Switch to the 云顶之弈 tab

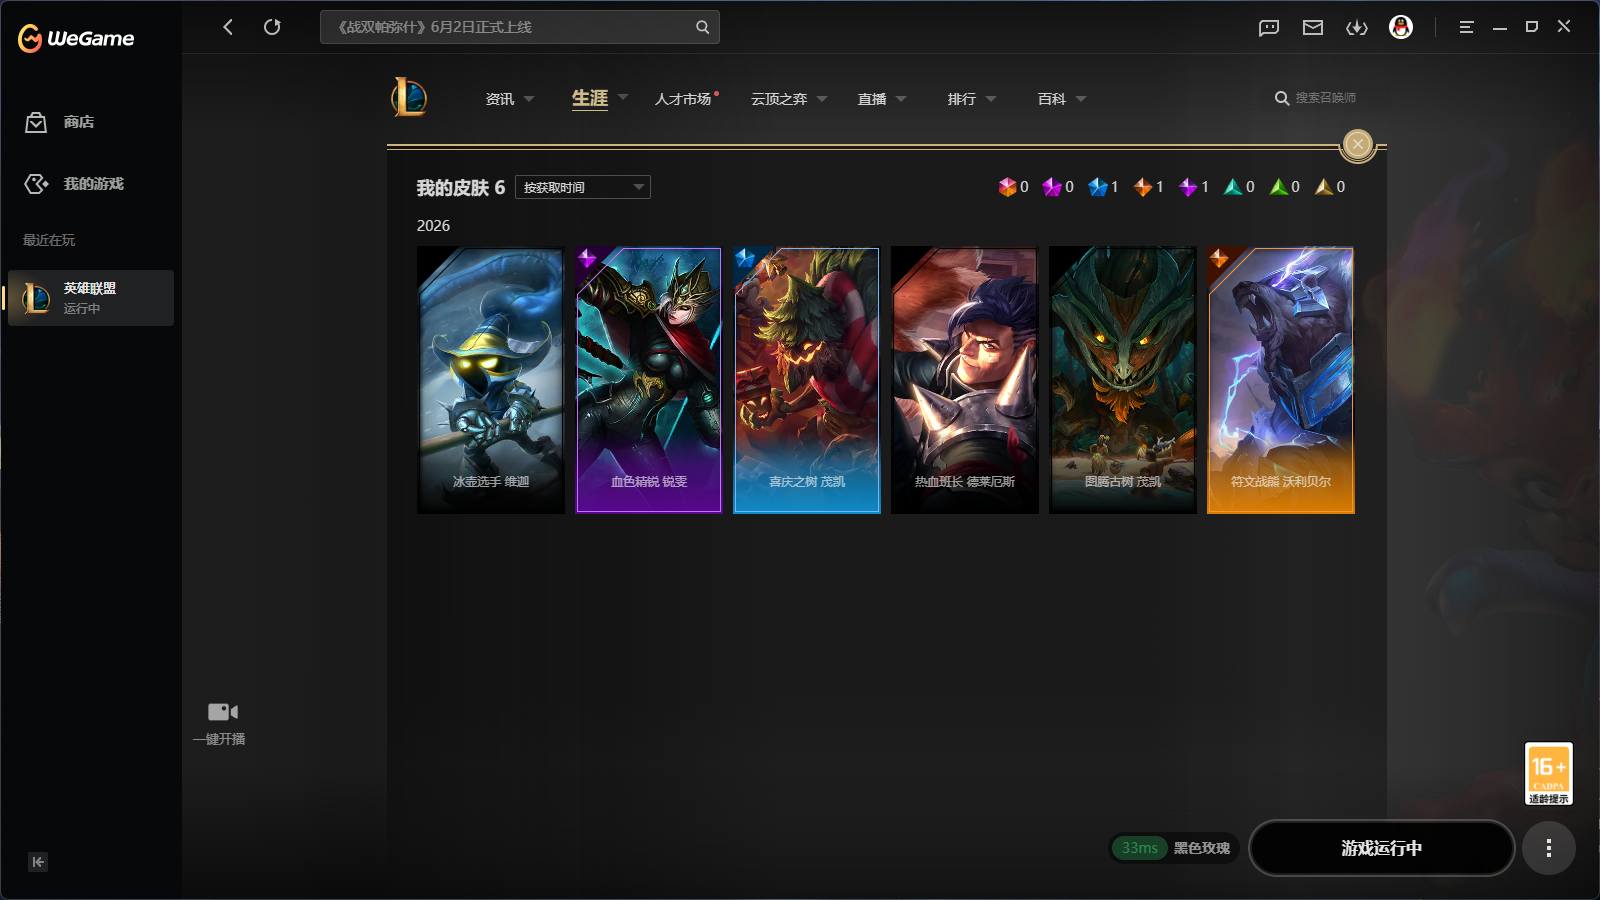(779, 99)
